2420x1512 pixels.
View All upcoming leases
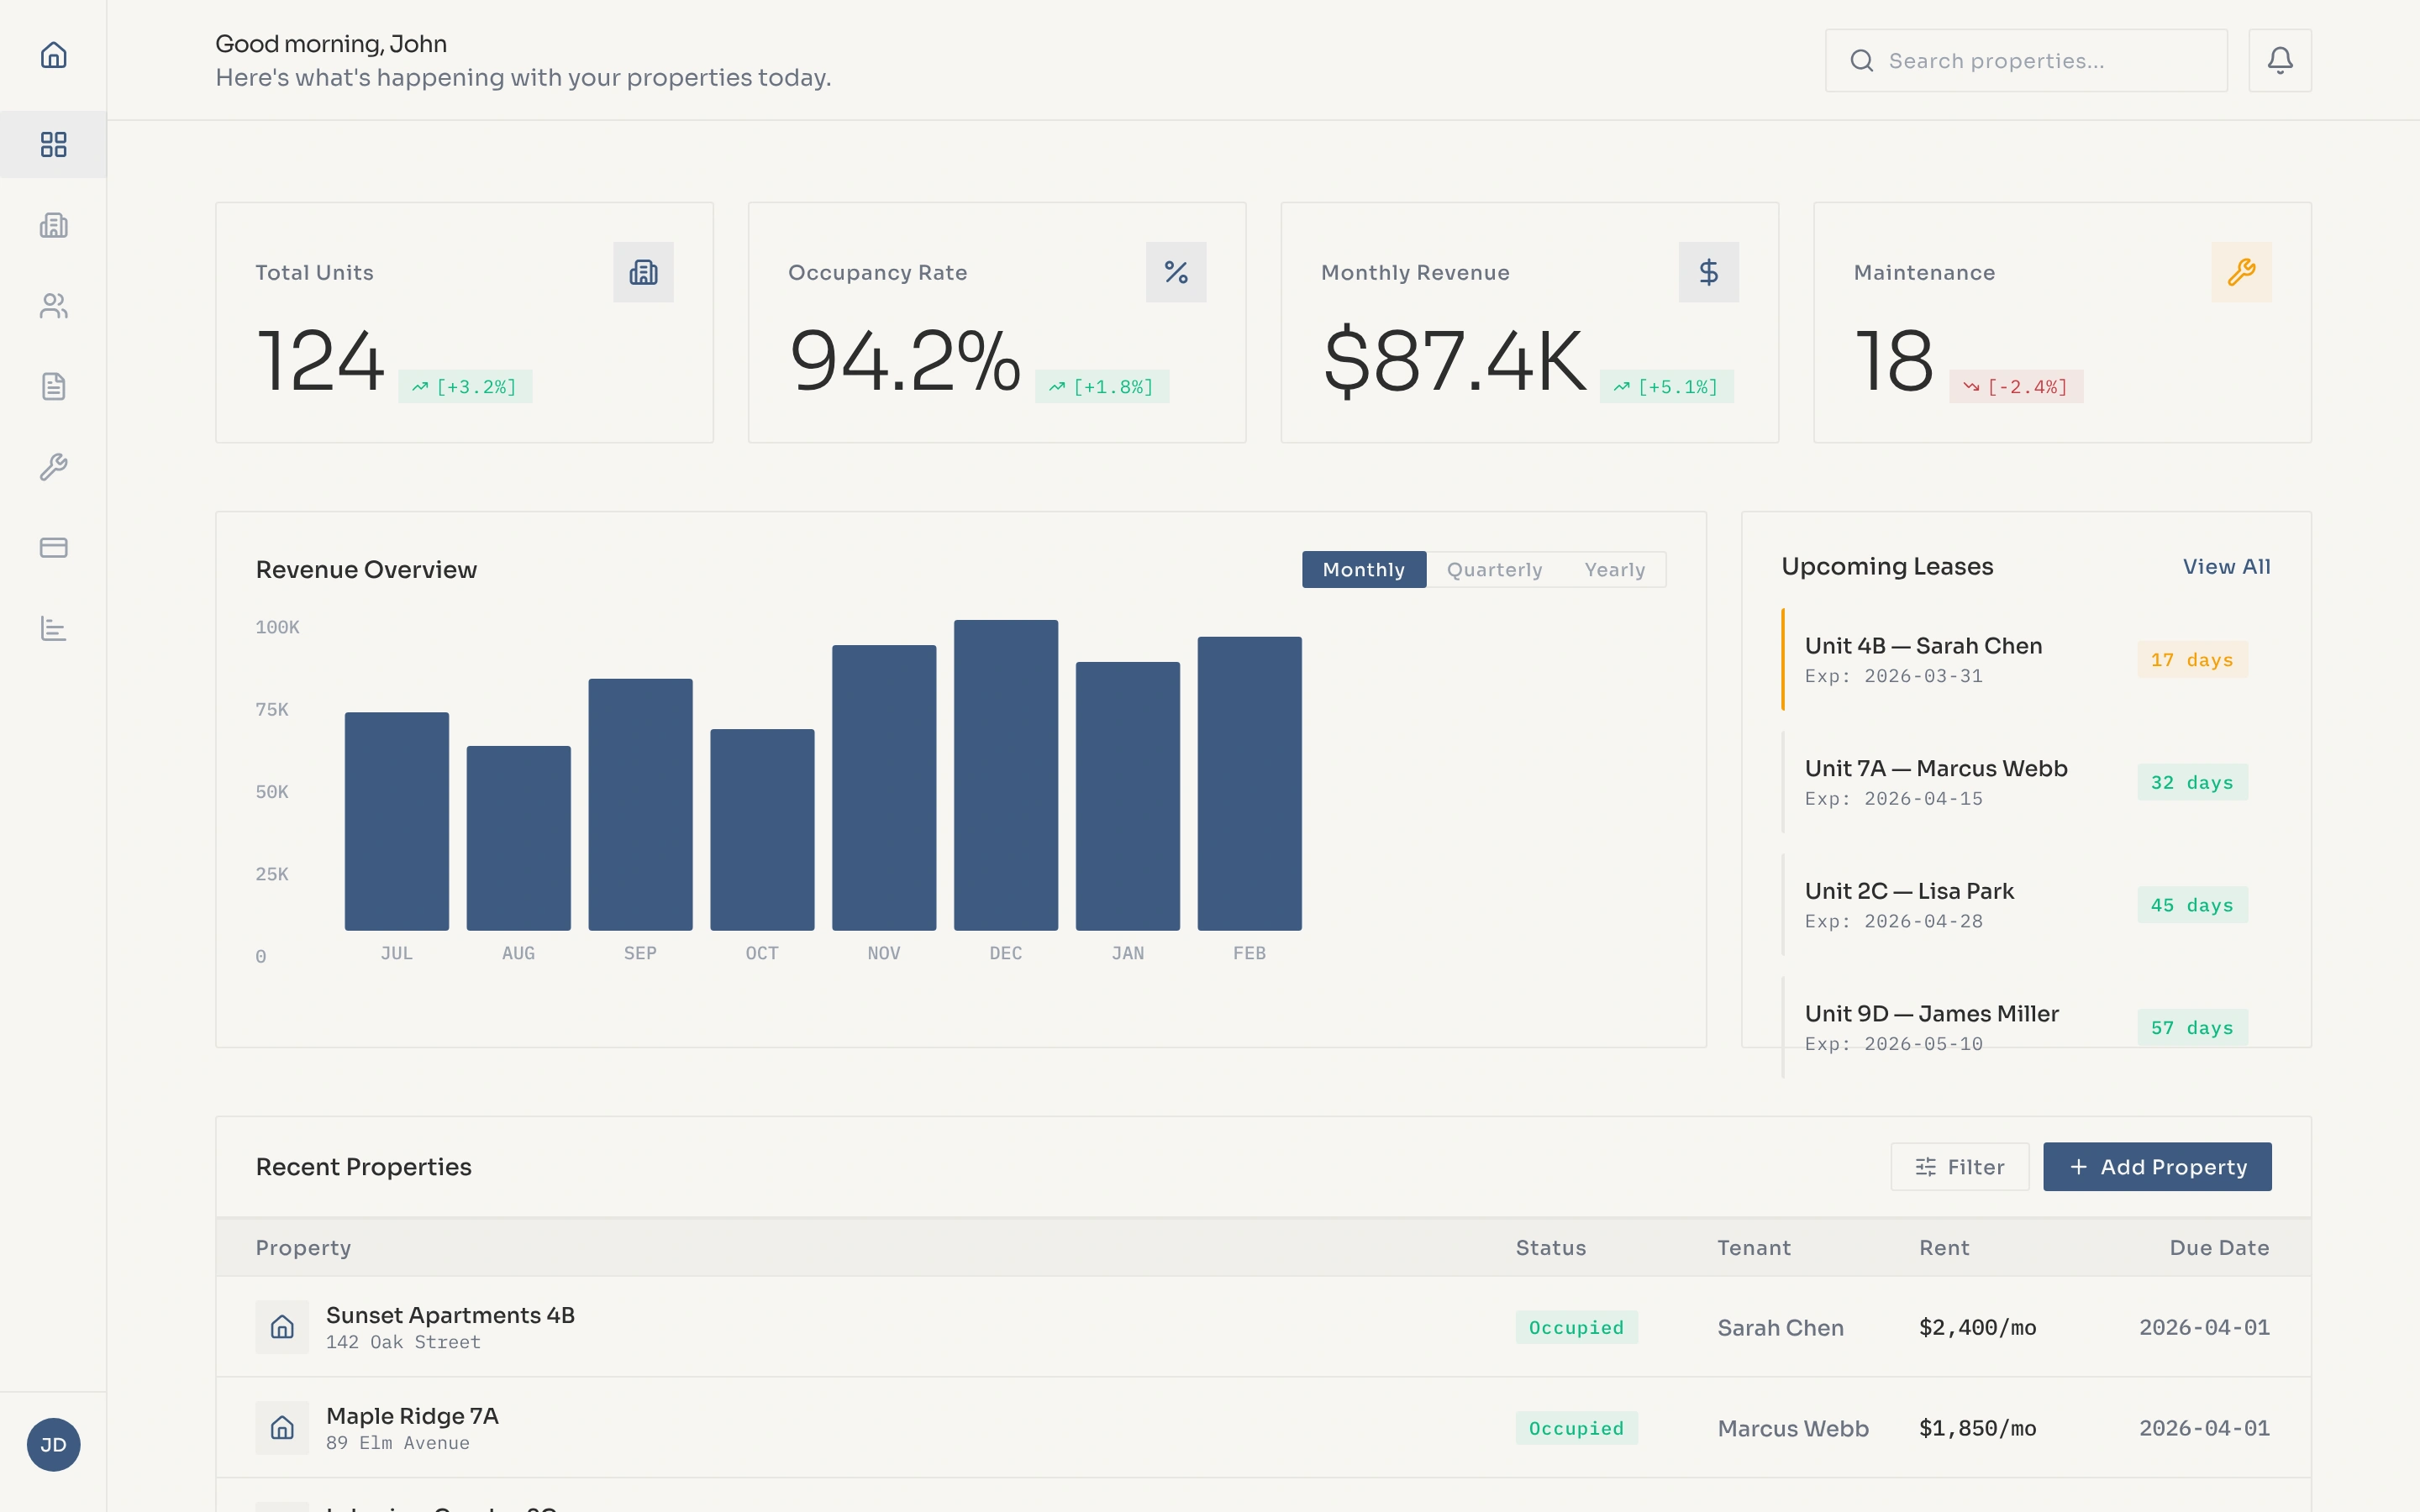(2227, 566)
